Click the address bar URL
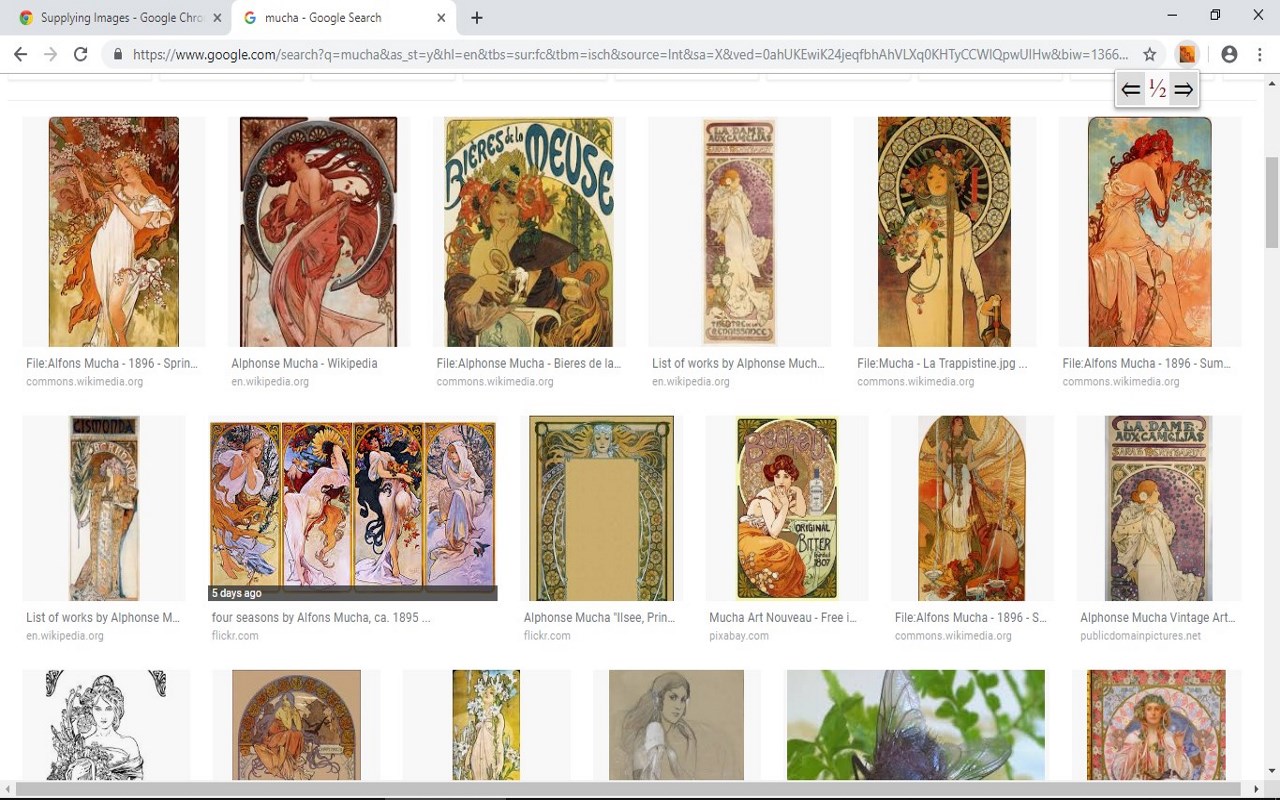Image resolution: width=1280 pixels, height=800 pixels. click(x=630, y=54)
